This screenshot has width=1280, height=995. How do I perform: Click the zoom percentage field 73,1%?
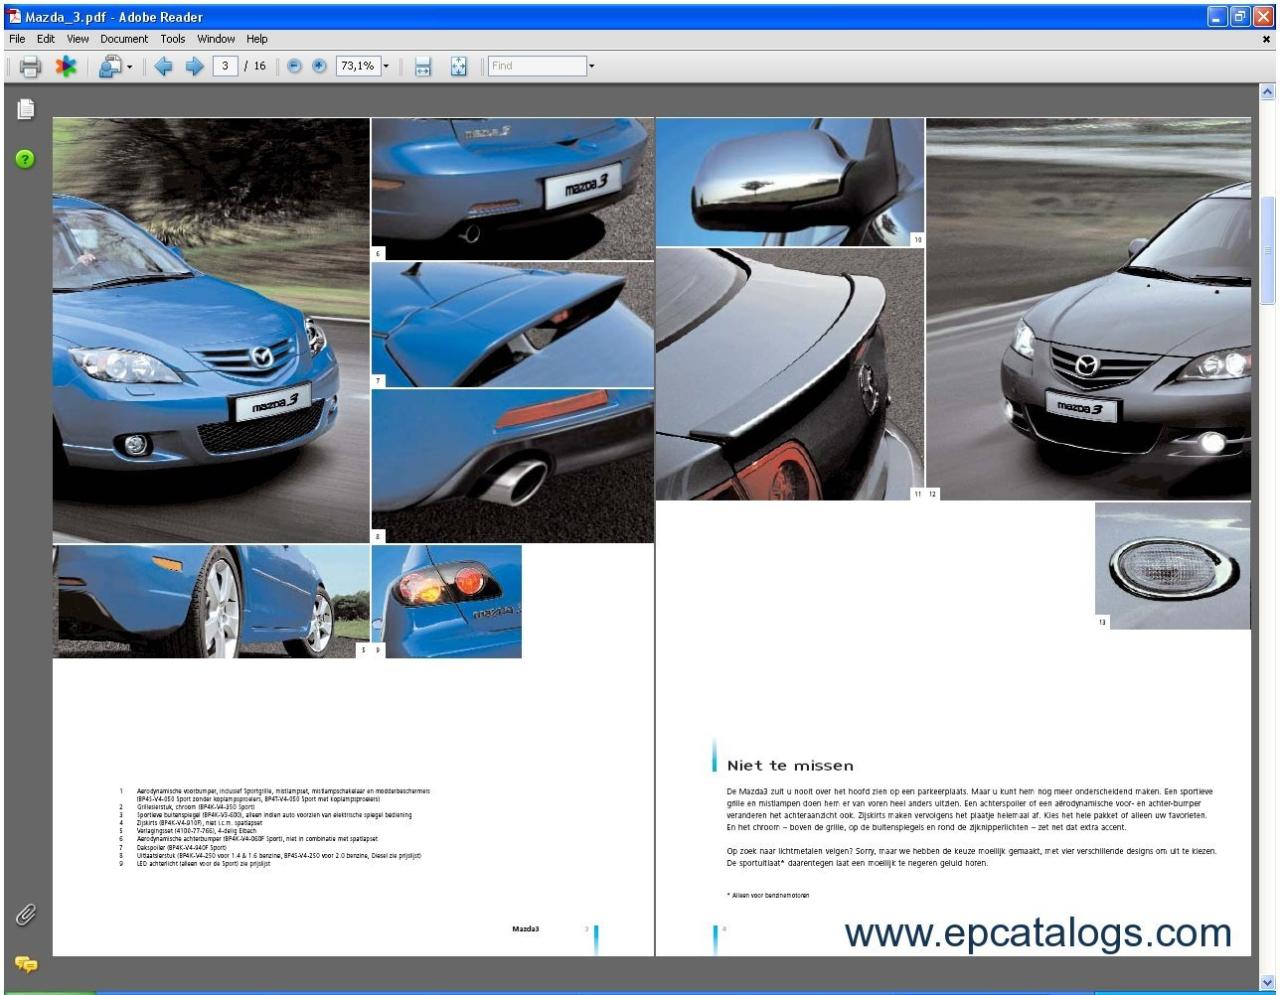tap(357, 66)
